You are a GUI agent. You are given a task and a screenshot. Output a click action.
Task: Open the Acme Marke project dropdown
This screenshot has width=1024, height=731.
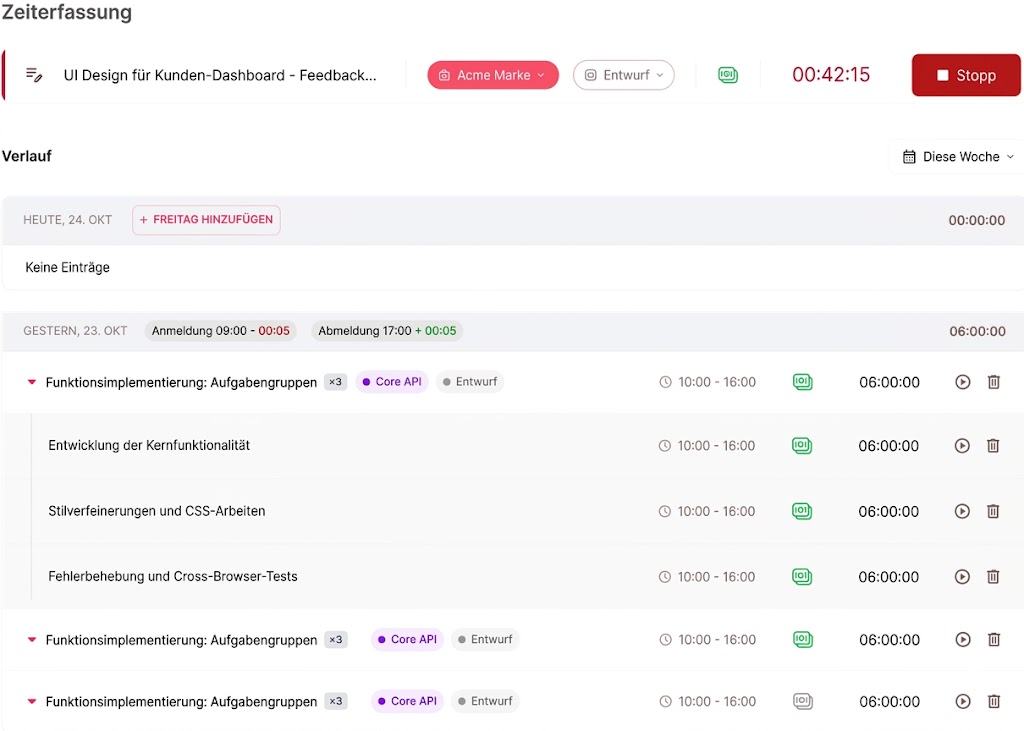coord(493,75)
